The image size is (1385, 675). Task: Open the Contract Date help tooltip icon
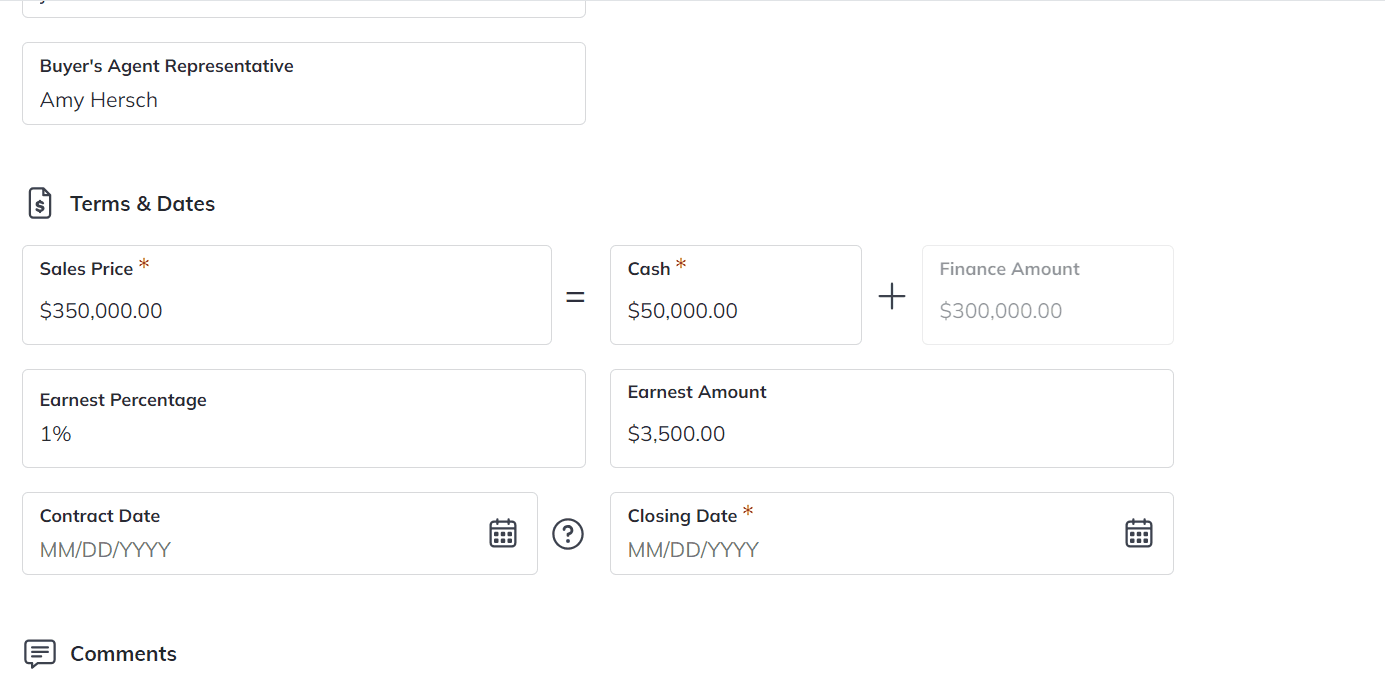point(568,534)
